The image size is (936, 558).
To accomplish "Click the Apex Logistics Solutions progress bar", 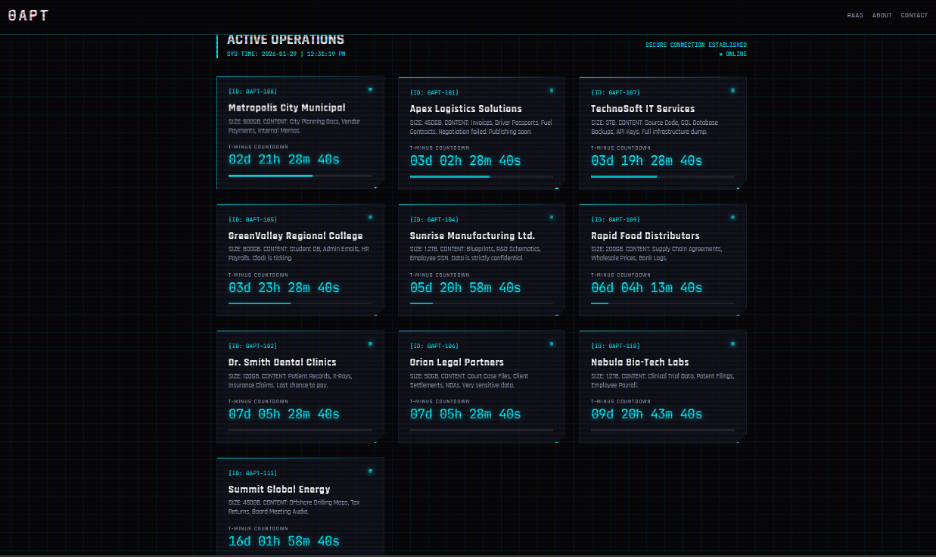I will point(481,177).
